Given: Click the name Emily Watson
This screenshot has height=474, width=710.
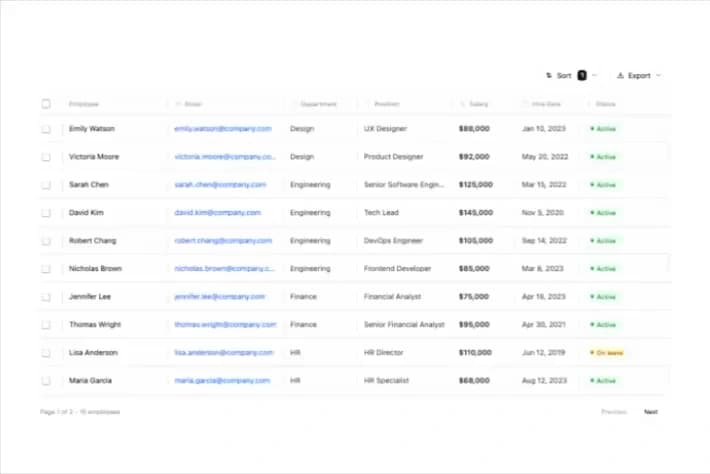Looking at the screenshot, I should pyautogui.click(x=91, y=129).
